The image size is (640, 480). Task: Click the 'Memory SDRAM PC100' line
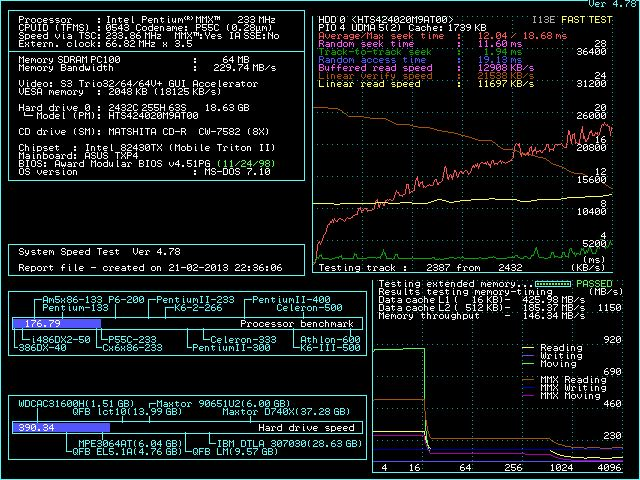(x=133, y=60)
